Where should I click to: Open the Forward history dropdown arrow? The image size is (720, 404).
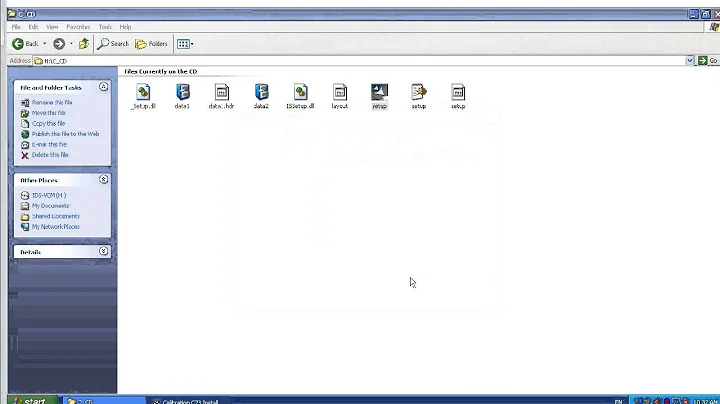point(71,44)
